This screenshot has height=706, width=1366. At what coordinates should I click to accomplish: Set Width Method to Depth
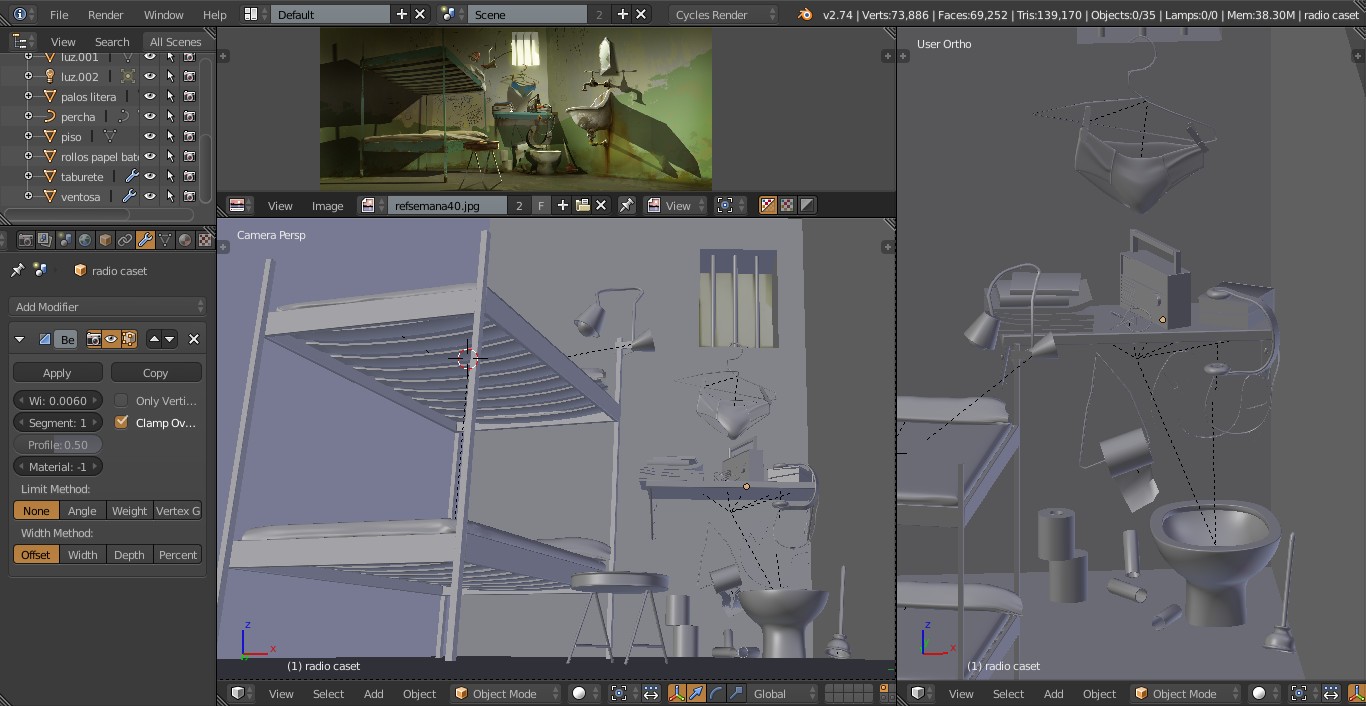pos(129,554)
